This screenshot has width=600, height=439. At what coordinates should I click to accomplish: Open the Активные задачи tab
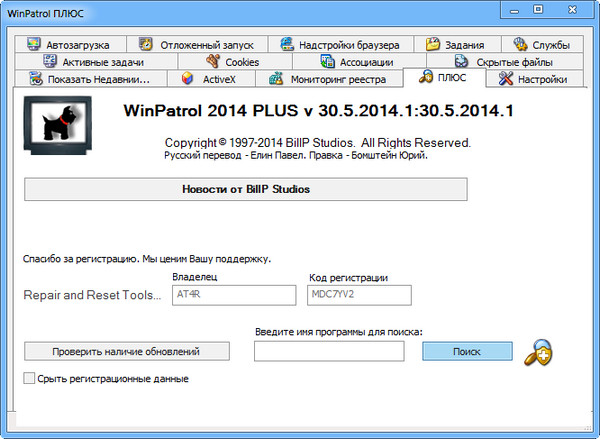pos(100,62)
